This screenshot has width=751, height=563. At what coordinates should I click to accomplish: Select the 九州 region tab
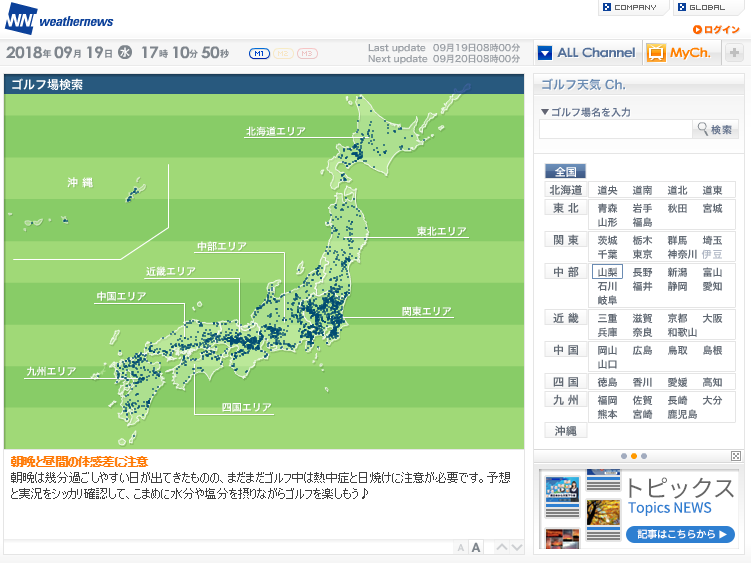point(566,400)
